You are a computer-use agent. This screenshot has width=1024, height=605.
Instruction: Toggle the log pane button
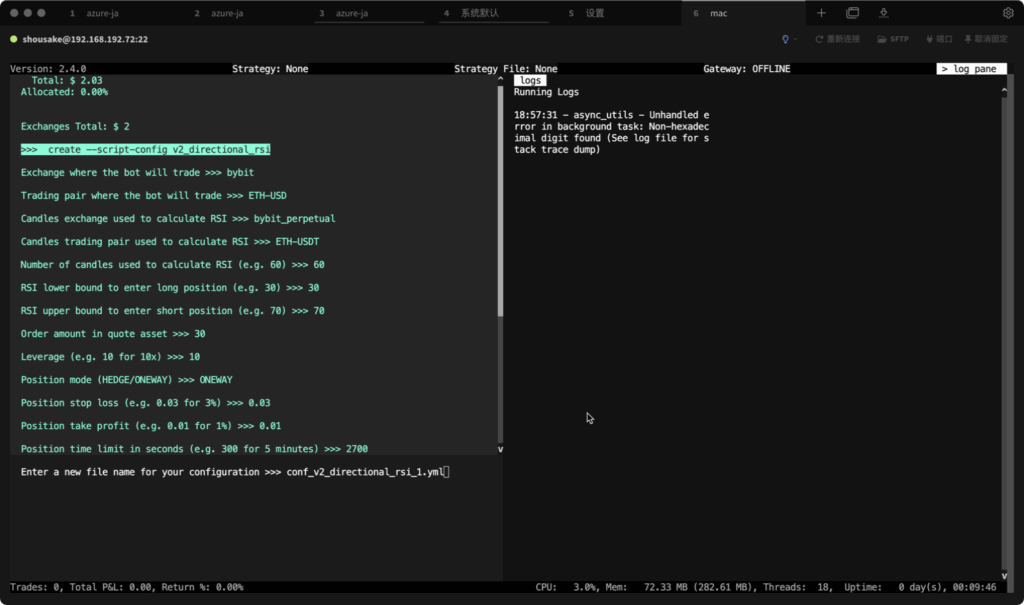point(969,69)
